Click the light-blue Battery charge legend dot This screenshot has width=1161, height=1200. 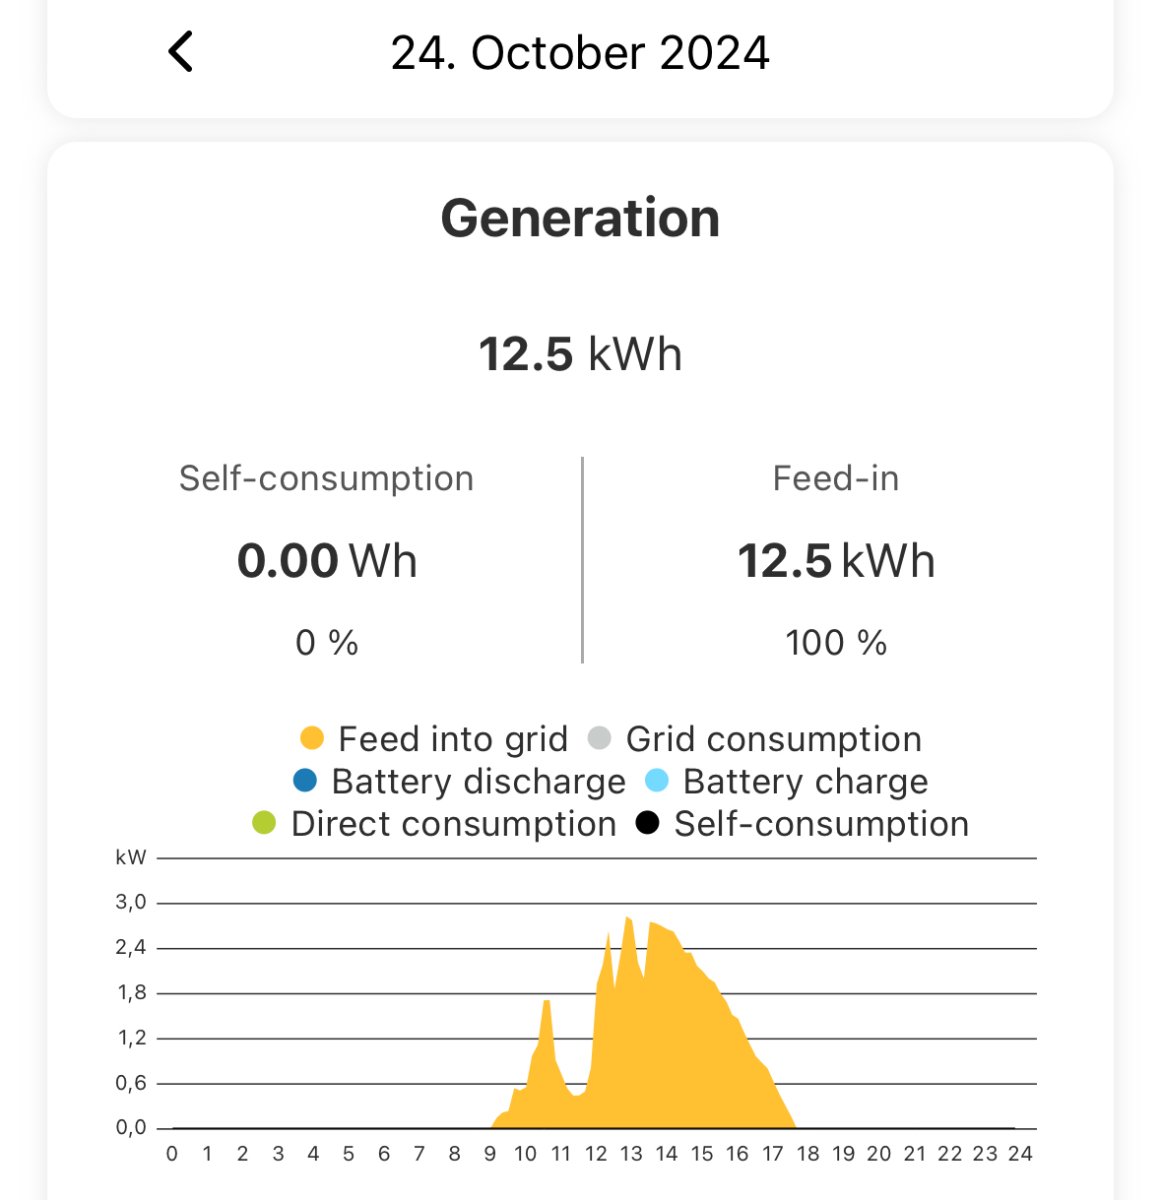(x=657, y=781)
